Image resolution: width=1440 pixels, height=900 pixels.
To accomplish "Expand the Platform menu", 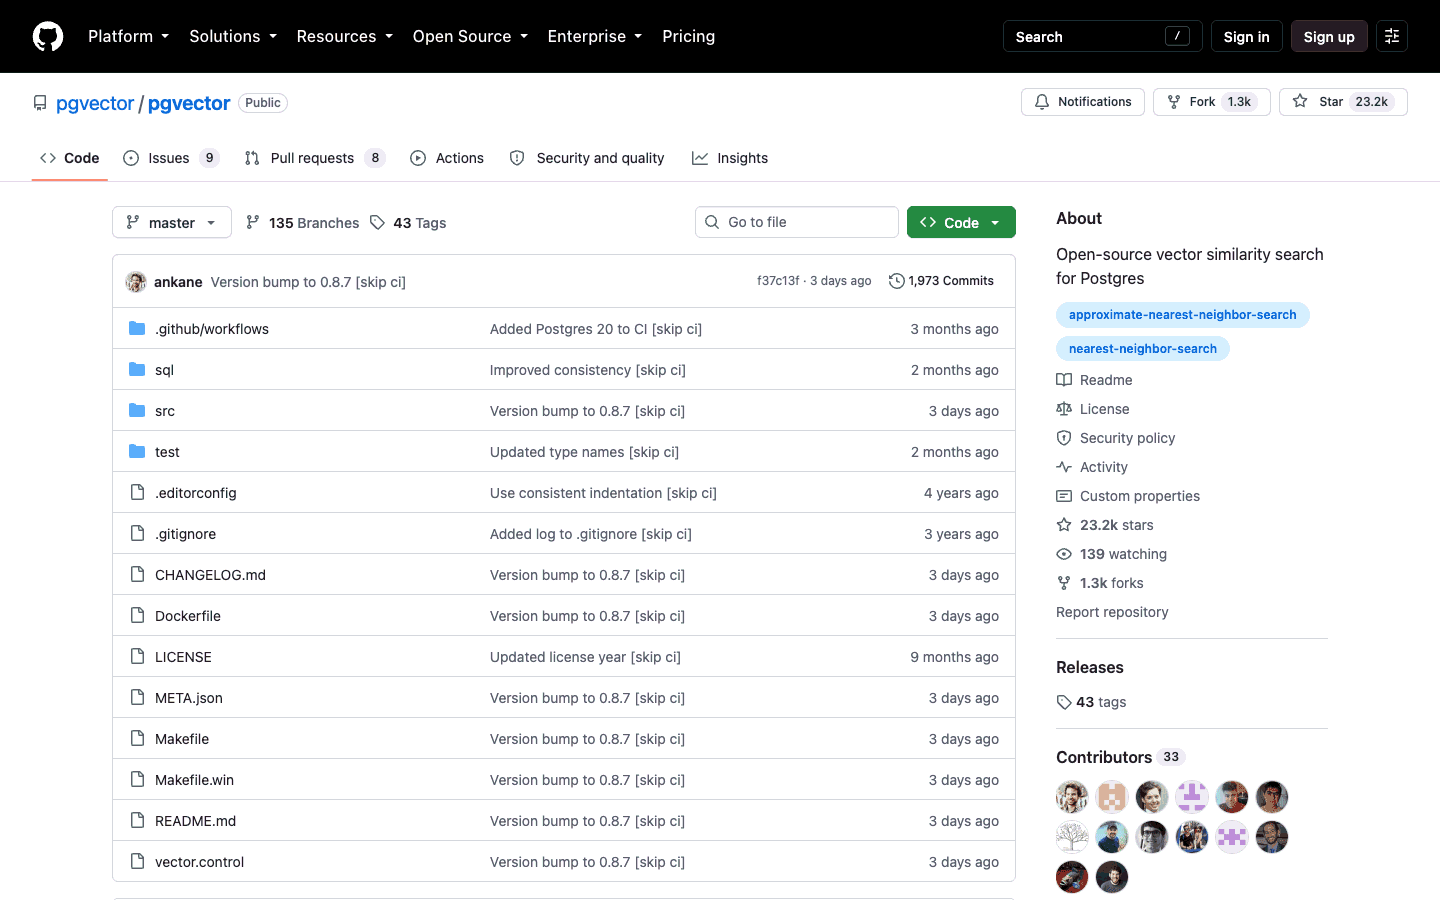I will pos(128,36).
